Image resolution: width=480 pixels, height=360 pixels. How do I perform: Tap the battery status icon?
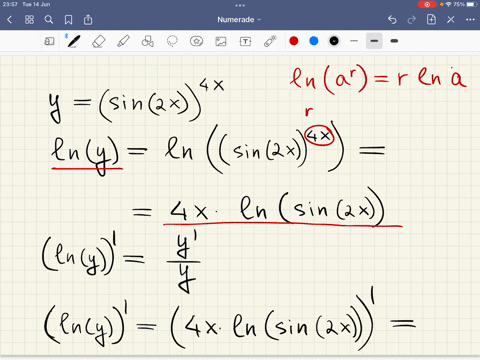click(471, 4)
